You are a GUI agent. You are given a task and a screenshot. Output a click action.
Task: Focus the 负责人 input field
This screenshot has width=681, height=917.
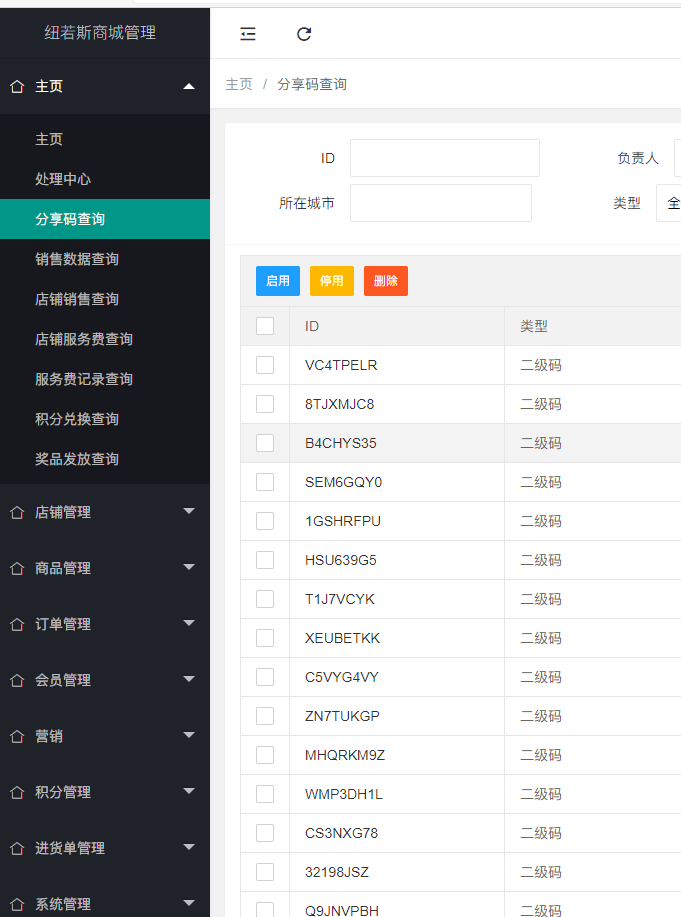677,158
